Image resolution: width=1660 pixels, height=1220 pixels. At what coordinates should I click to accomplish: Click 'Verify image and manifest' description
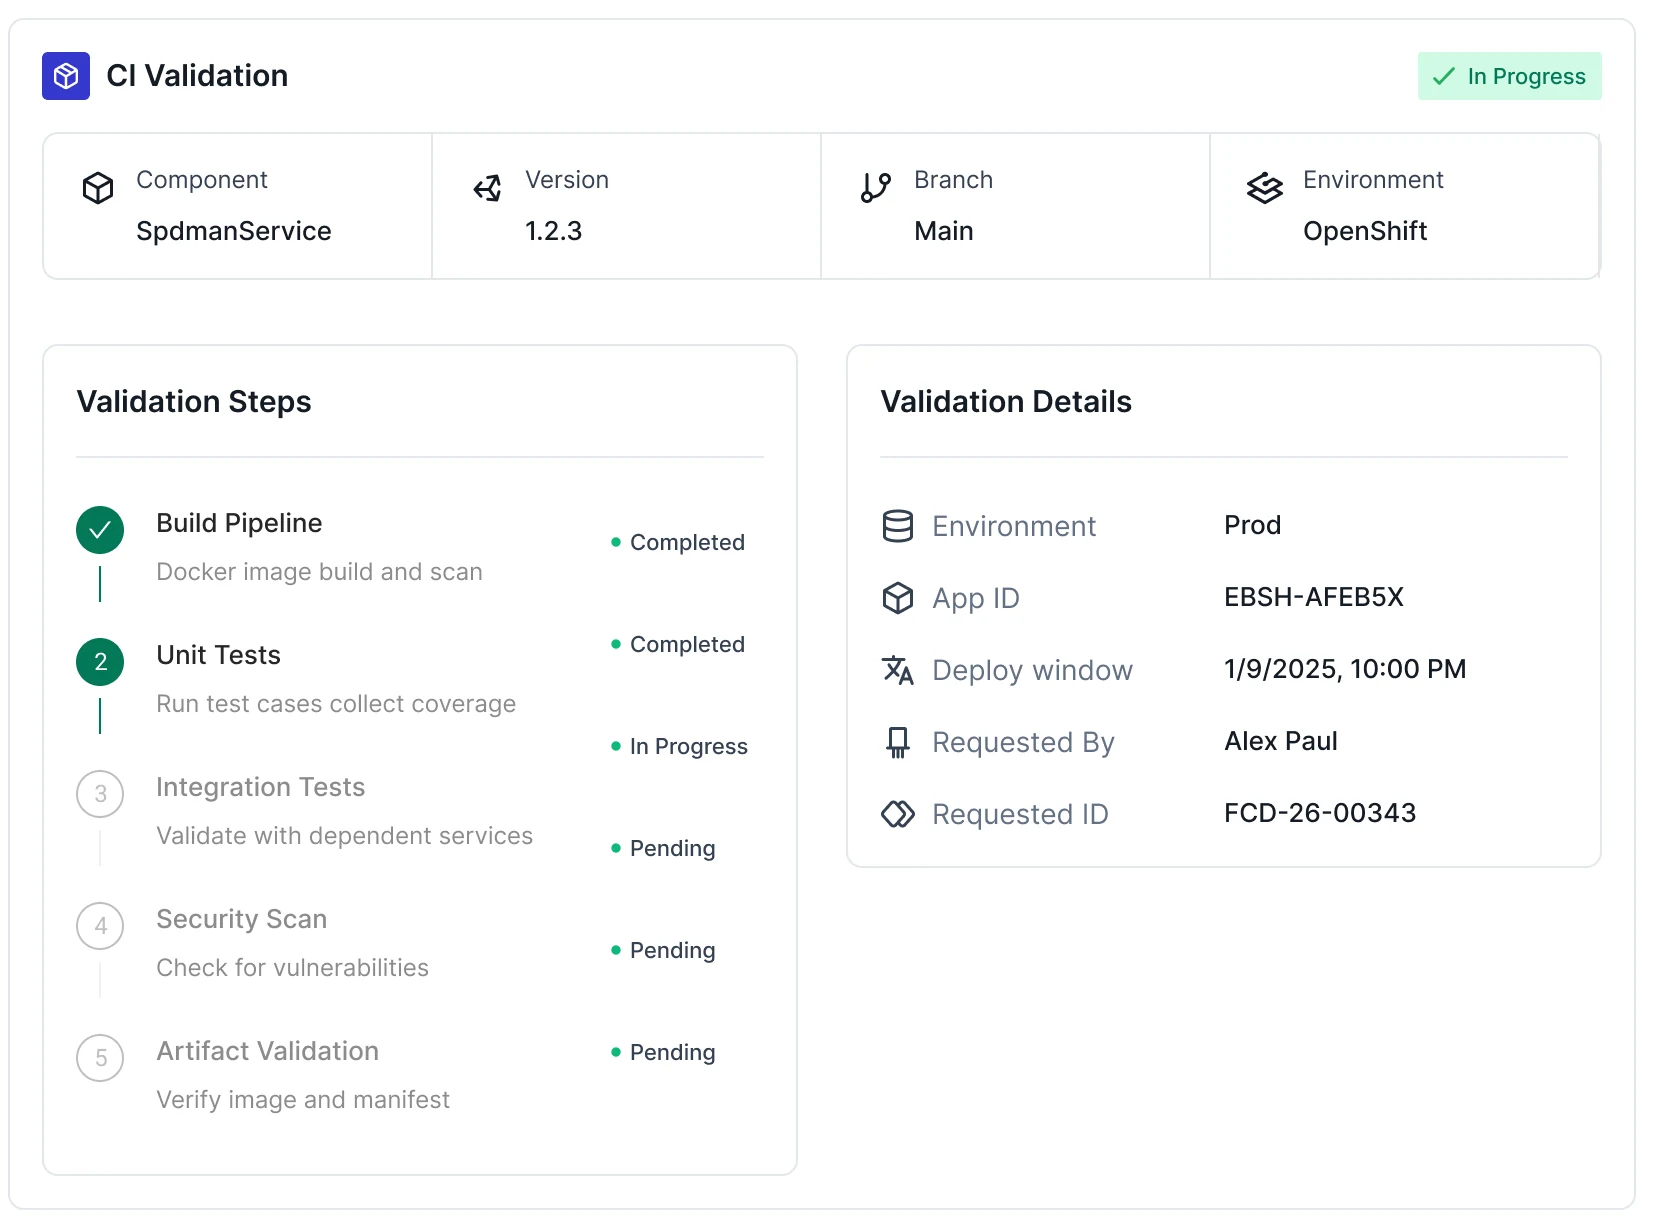(303, 1100)
